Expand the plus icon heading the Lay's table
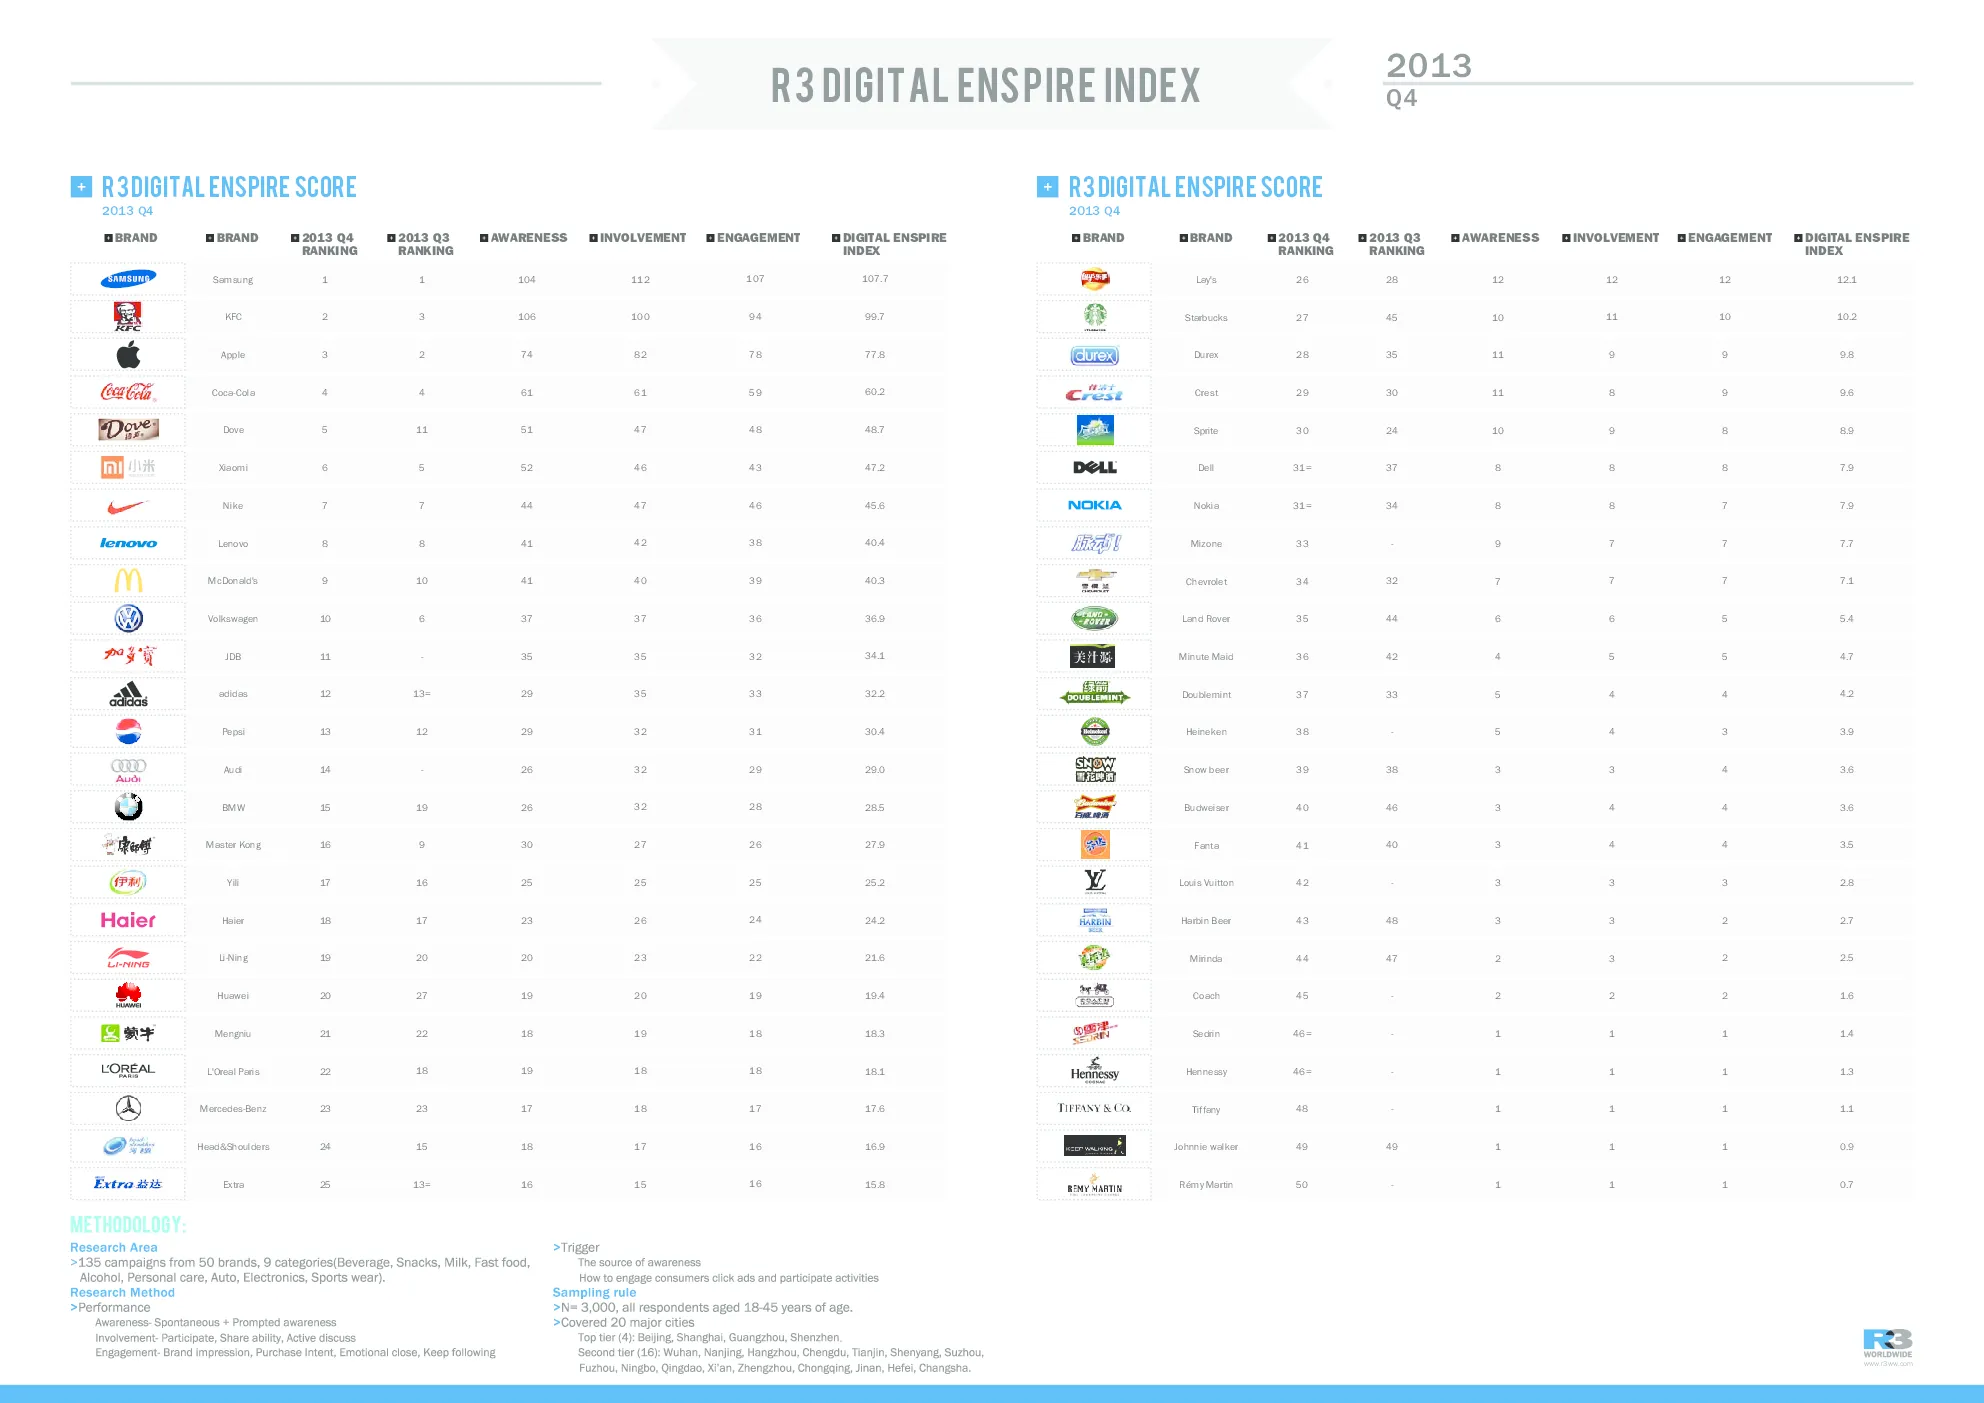 tap(1048, 187)
